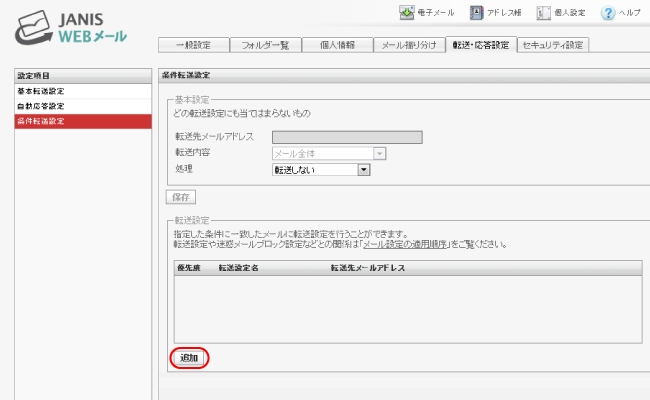
Task: Click the 追加 button
Action: [x=189, y=358]
